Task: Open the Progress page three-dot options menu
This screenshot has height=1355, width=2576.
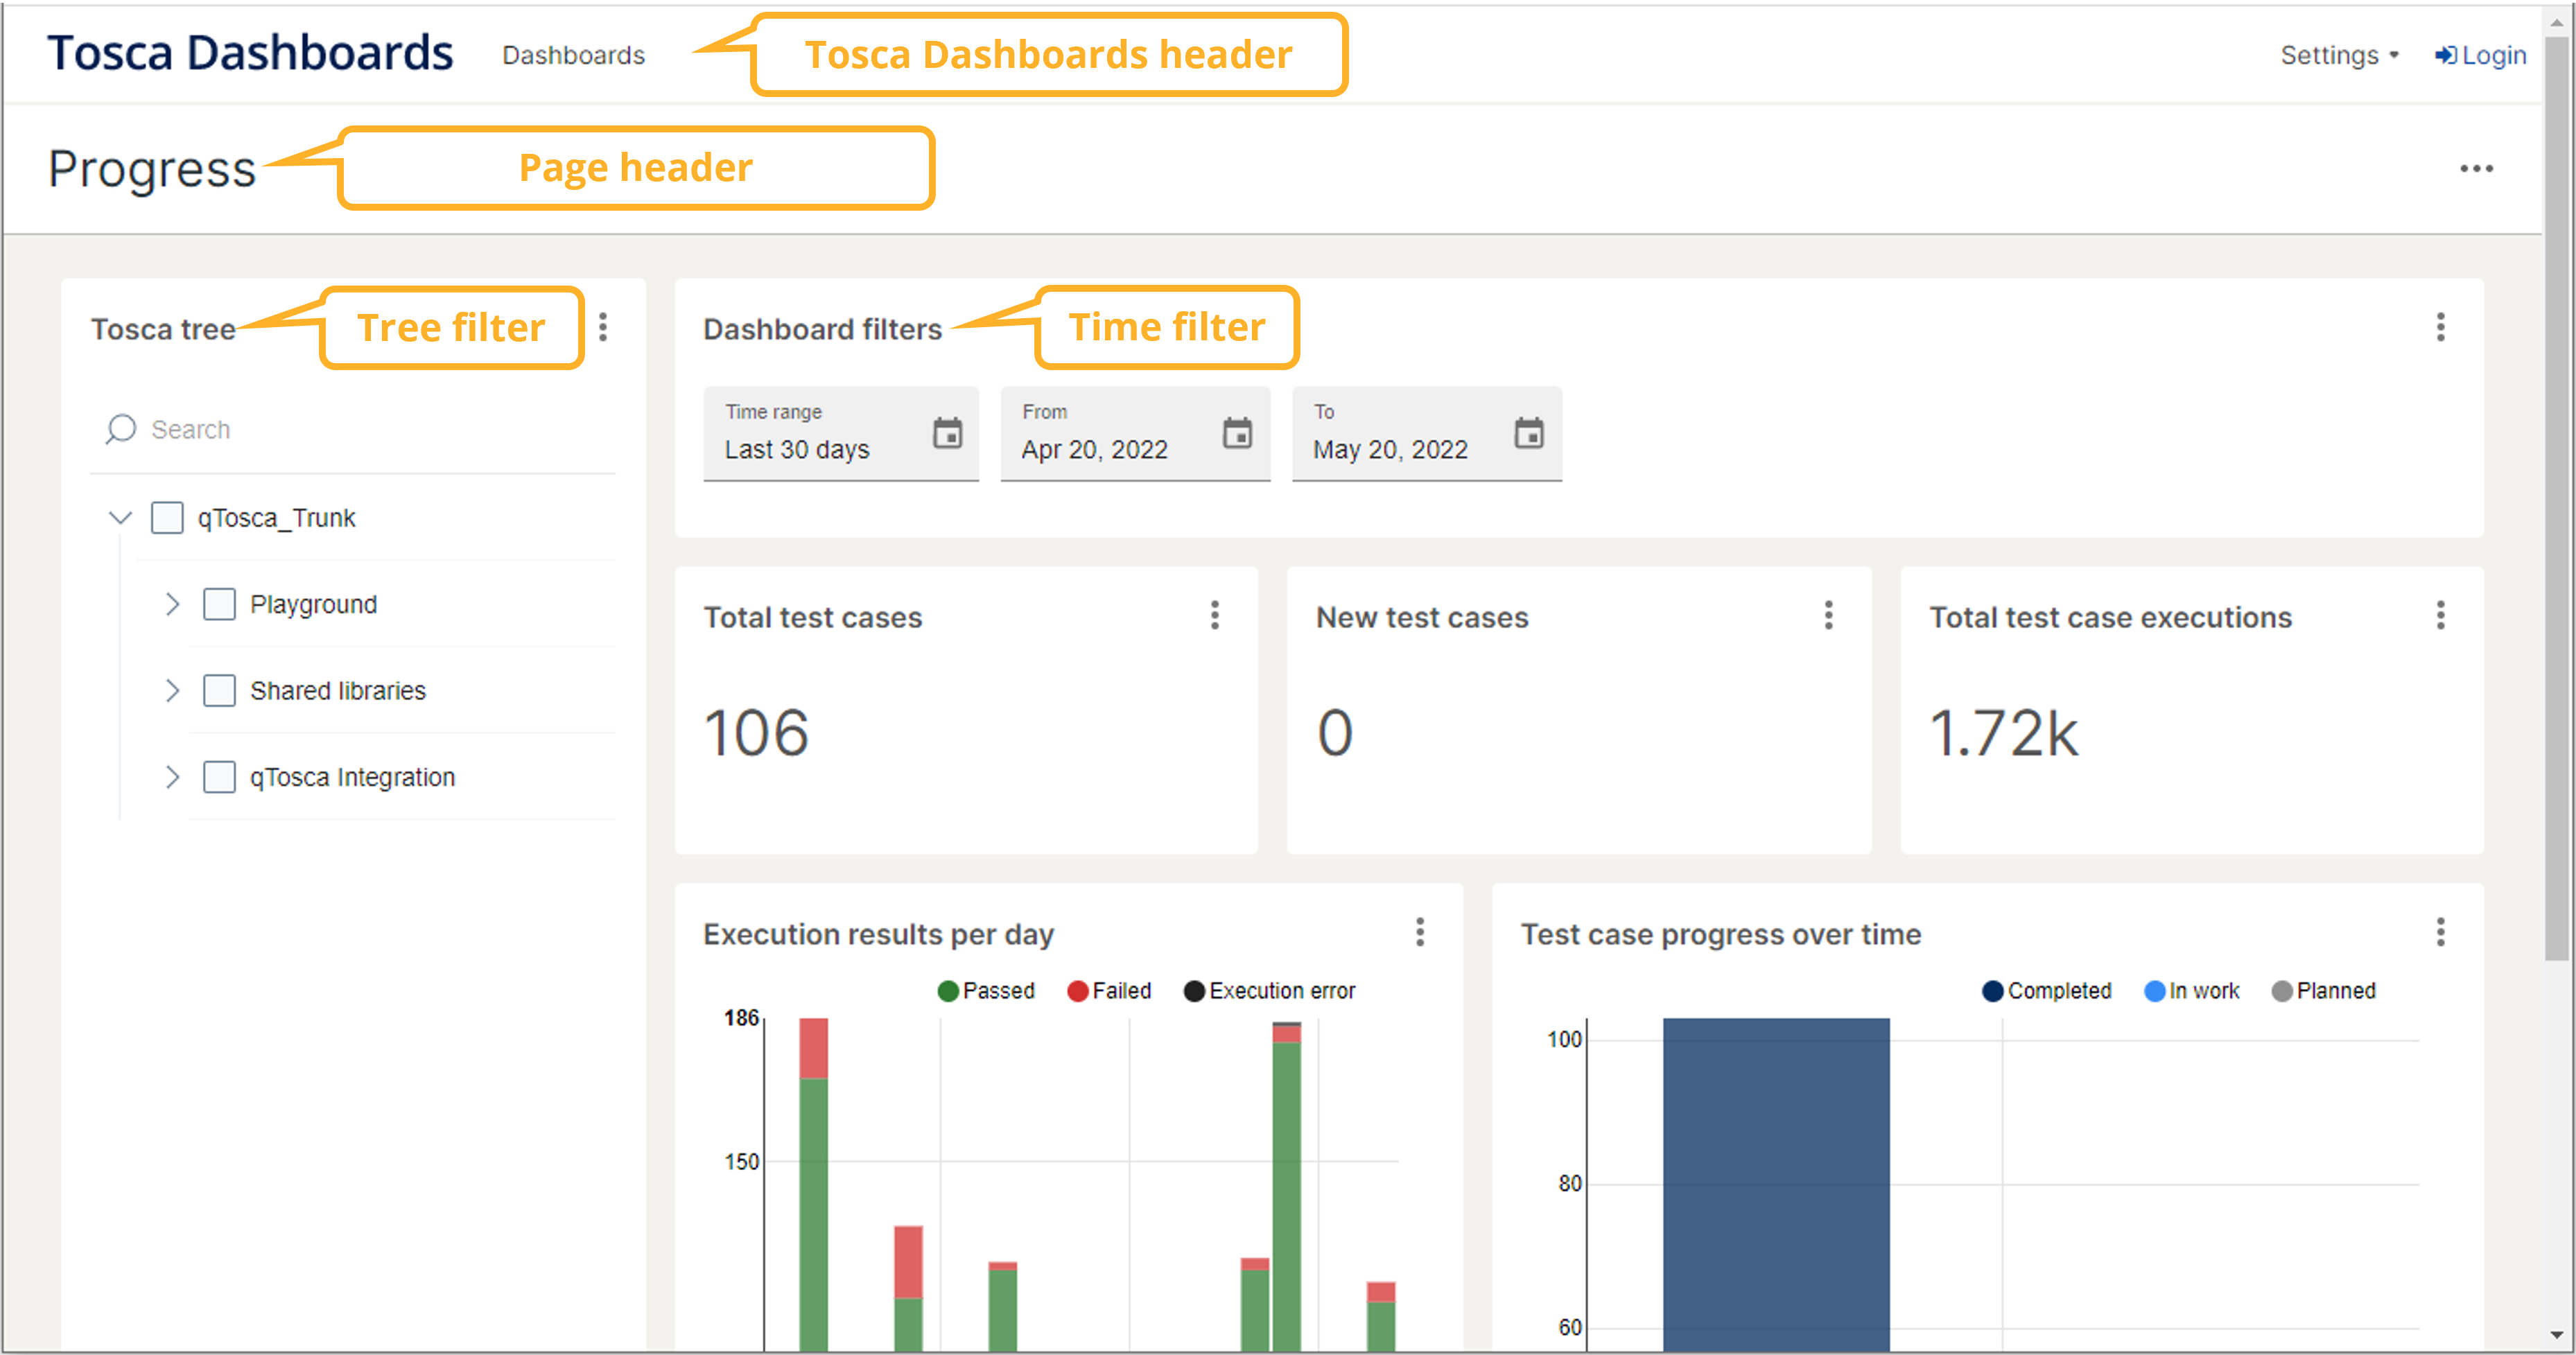Action: point(2476,169)
